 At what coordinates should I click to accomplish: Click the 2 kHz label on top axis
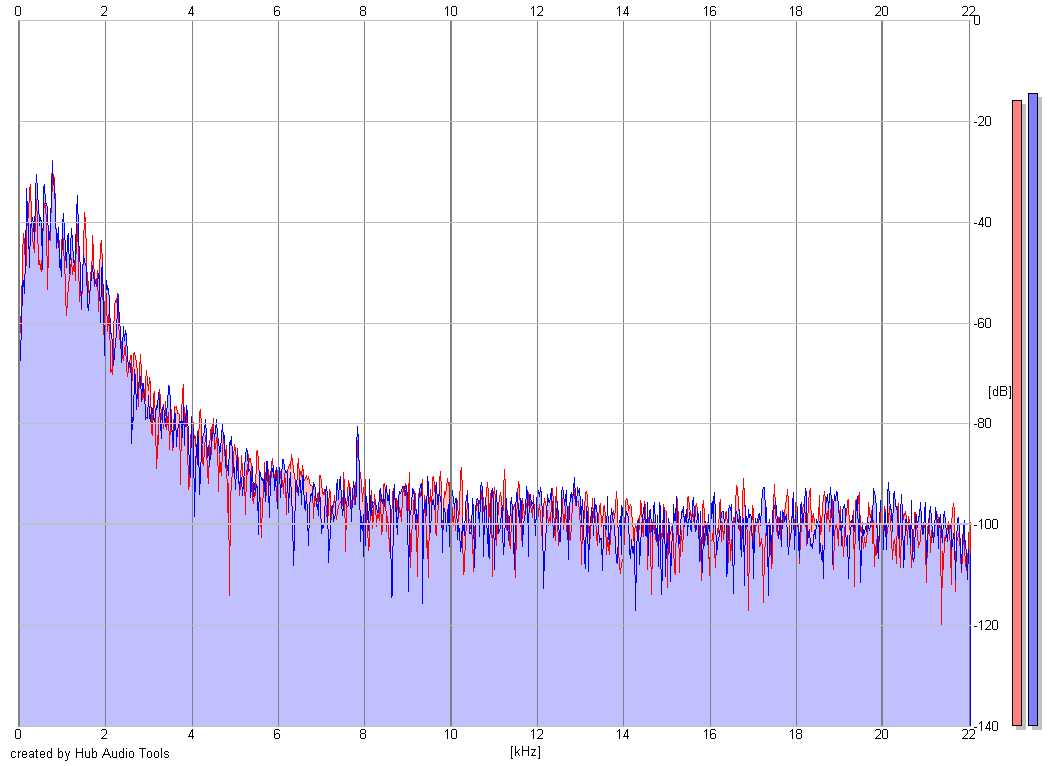104,11
